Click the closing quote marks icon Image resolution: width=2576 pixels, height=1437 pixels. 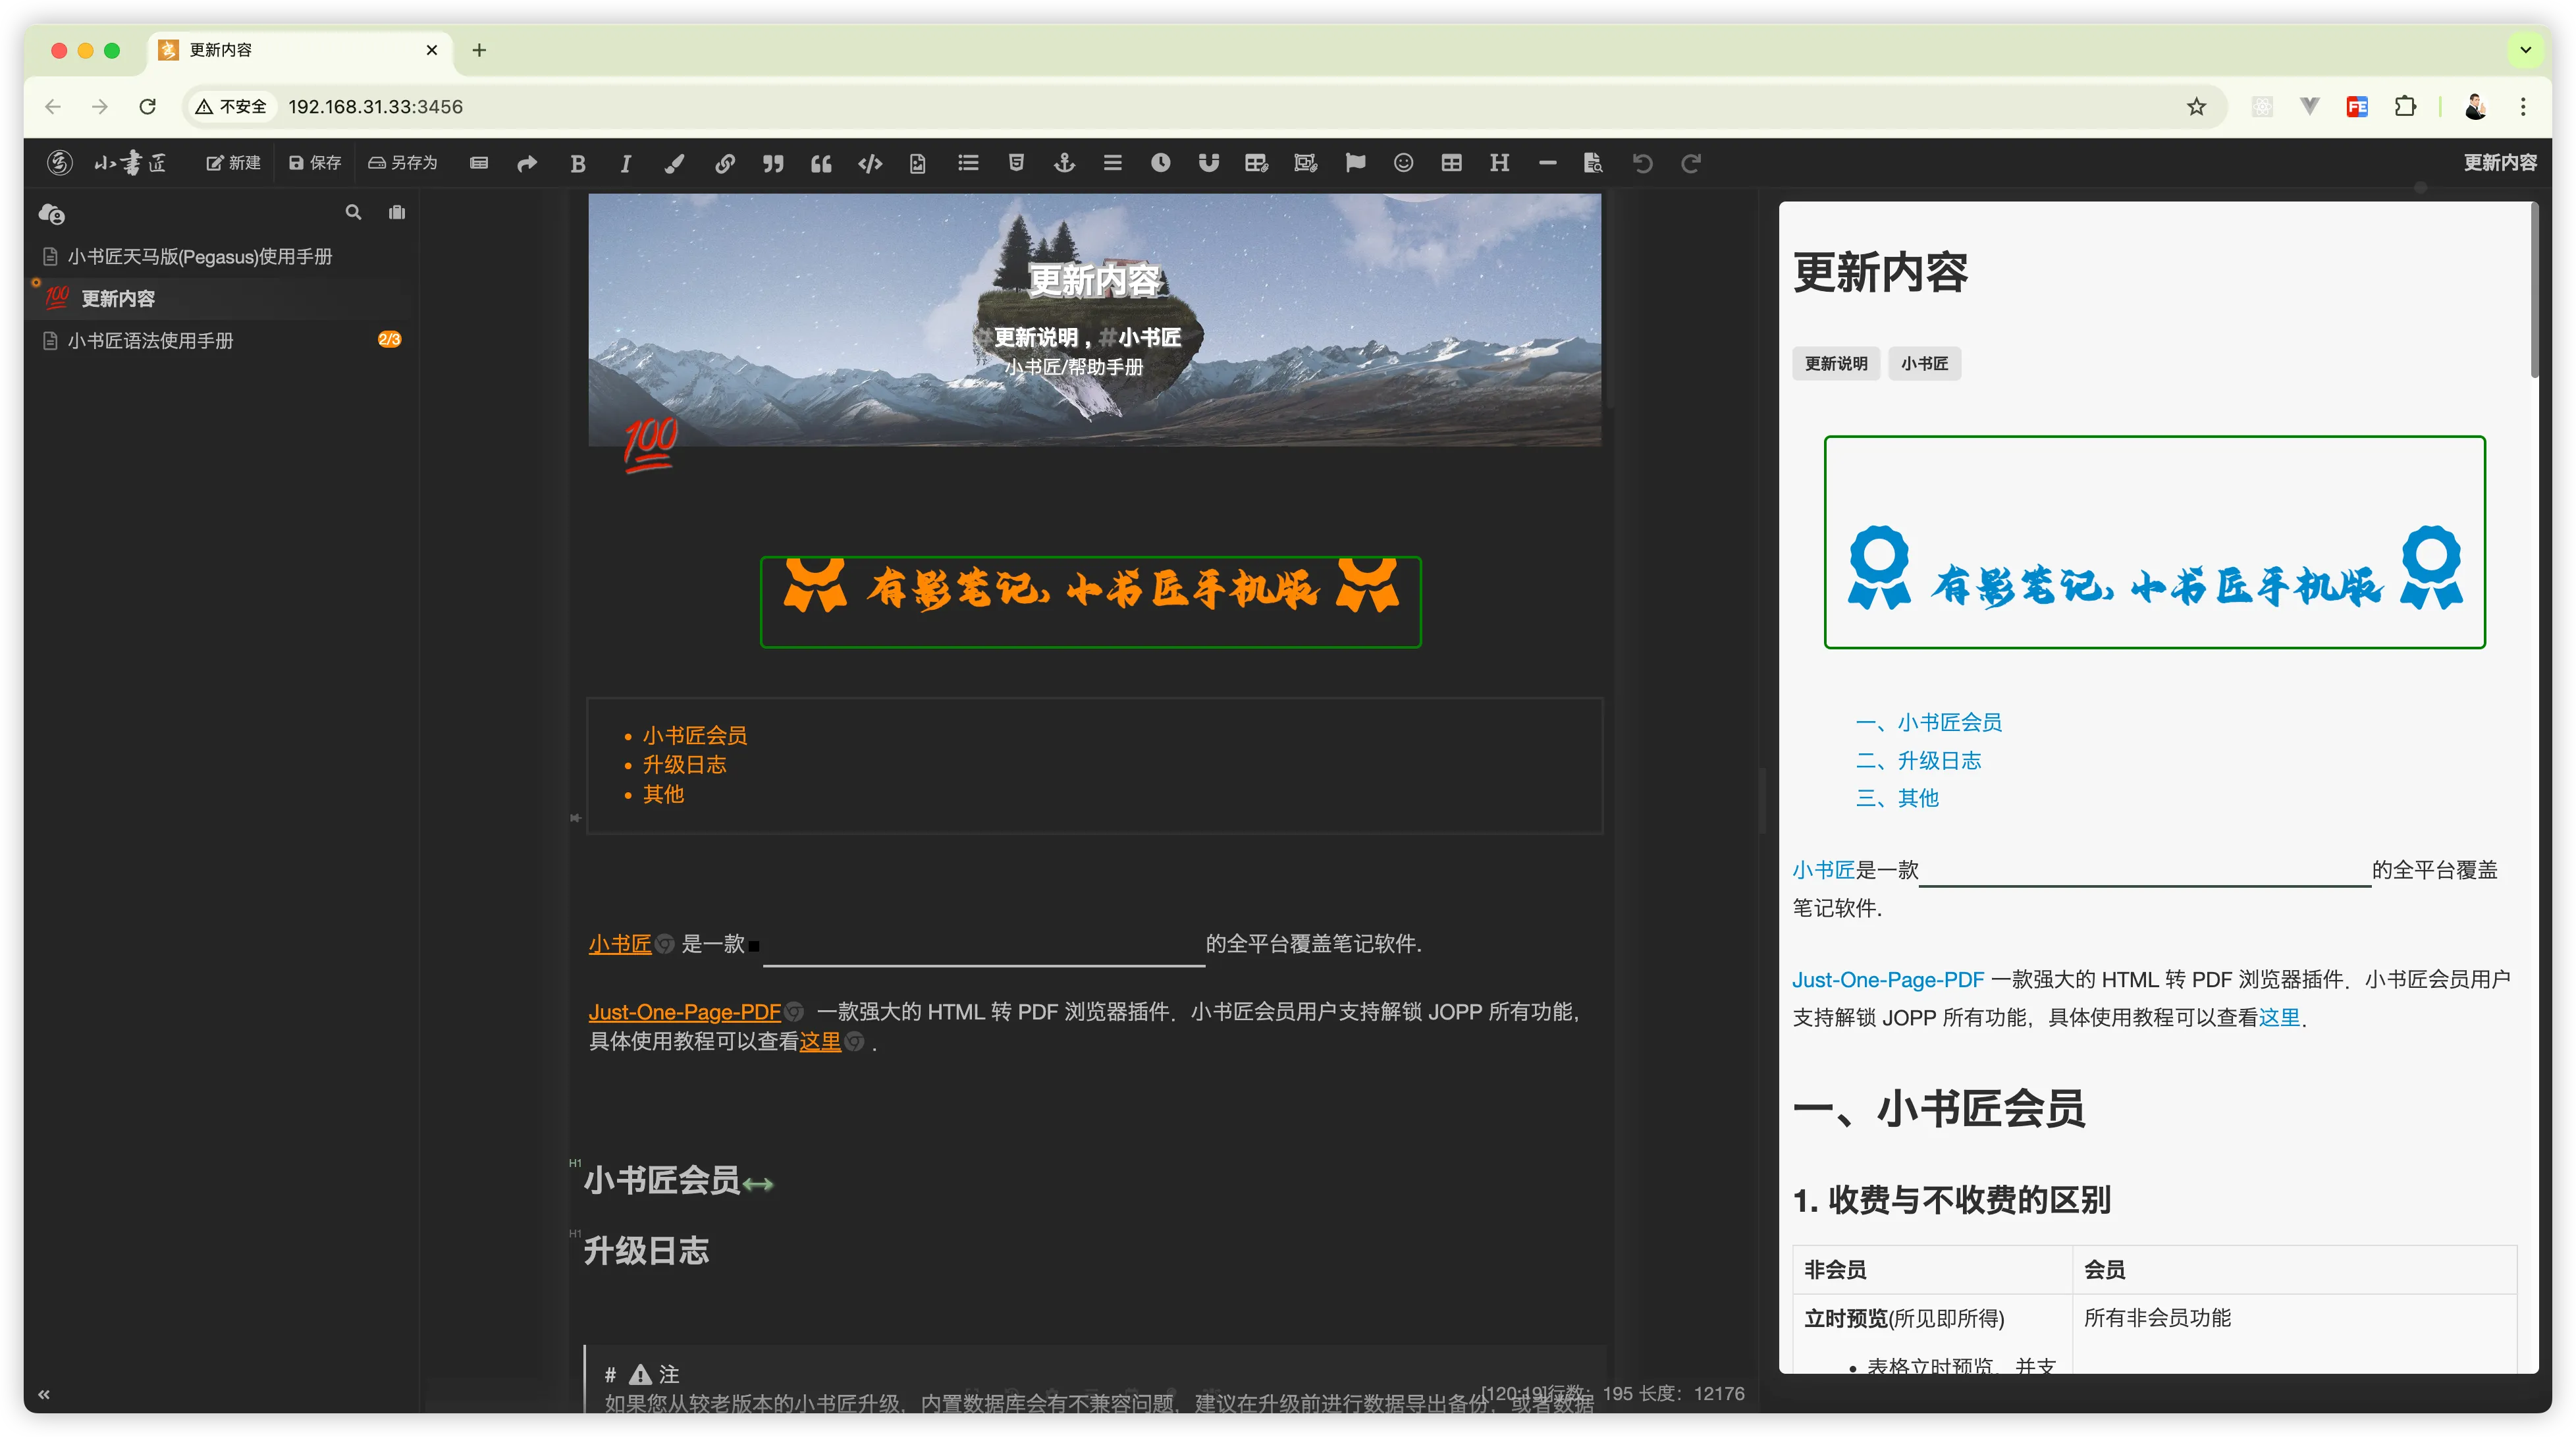pos(773,163)
